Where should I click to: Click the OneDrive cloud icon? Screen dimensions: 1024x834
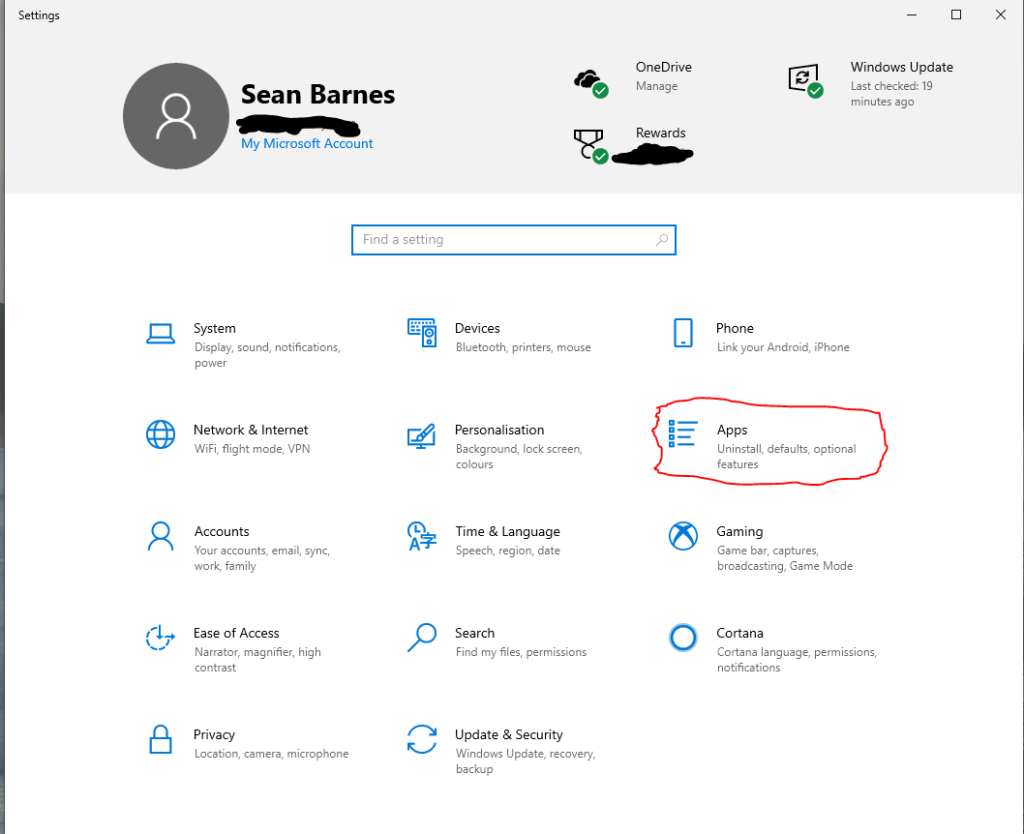pos(591,83)
